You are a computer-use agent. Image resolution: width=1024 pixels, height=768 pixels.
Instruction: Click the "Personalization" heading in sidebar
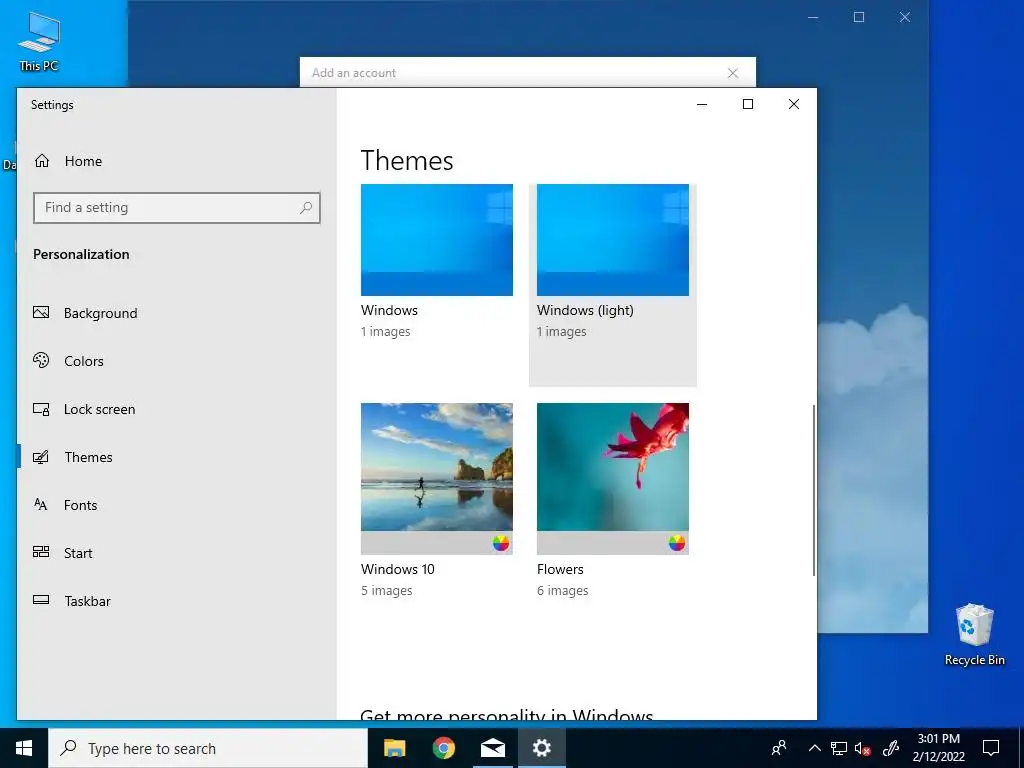[81, 254]
